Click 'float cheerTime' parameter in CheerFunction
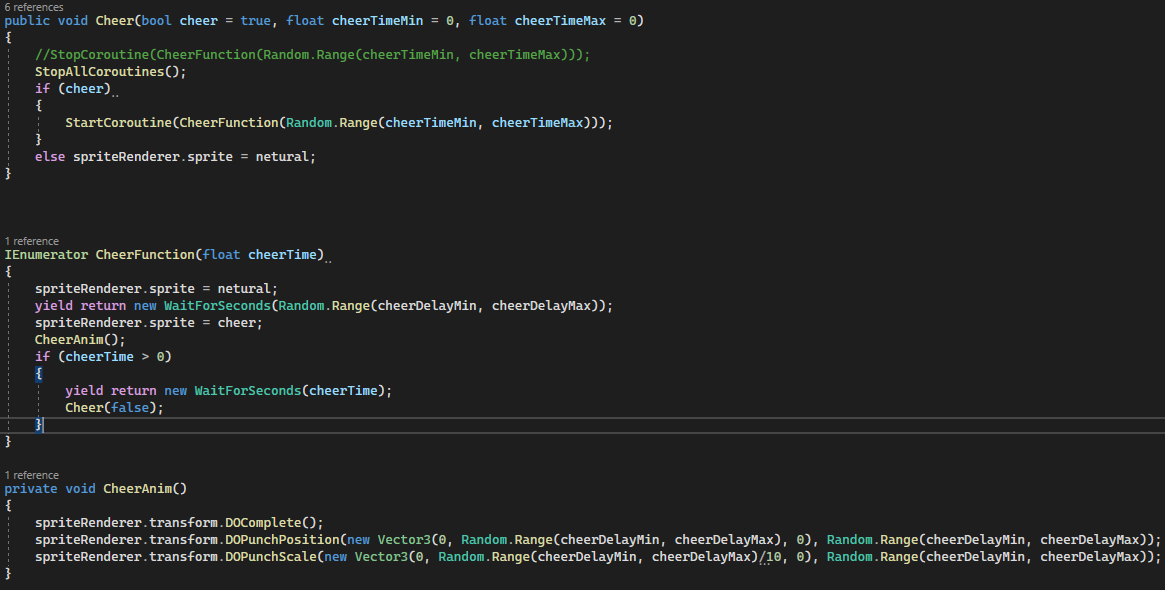Viewport: 1165px width, 590px height. pyautogui.click(x=259, y=255)
